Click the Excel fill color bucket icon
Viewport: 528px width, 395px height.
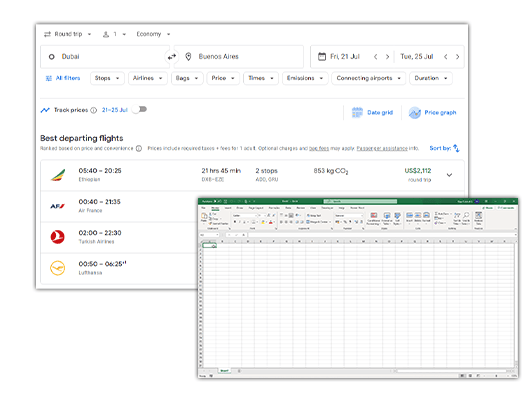click(263, 222)
